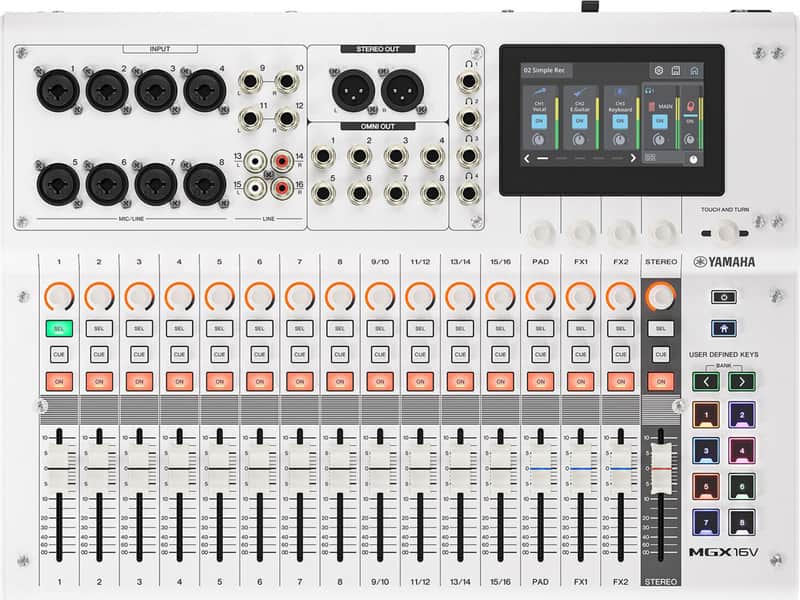Toggle the PAD channel ON button
The height and width of the screenshot is (600, 800).
pos(540,381)
